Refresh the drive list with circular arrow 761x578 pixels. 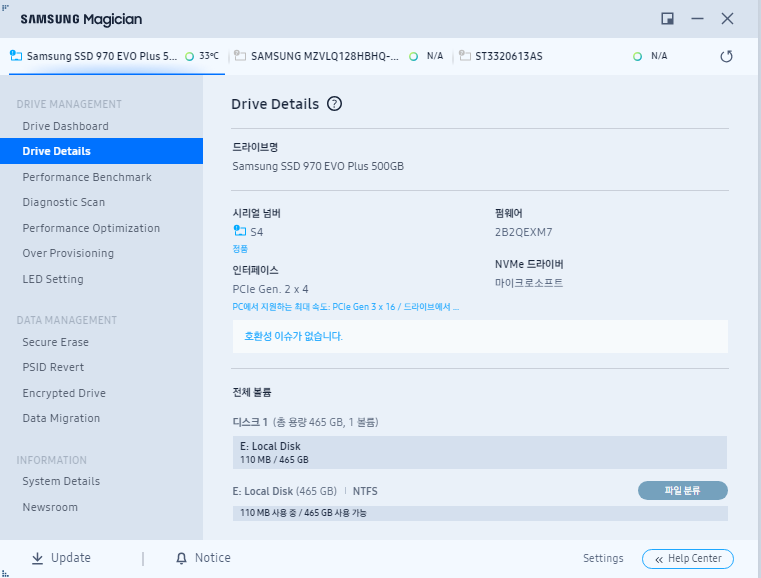[x=726, y=56]
